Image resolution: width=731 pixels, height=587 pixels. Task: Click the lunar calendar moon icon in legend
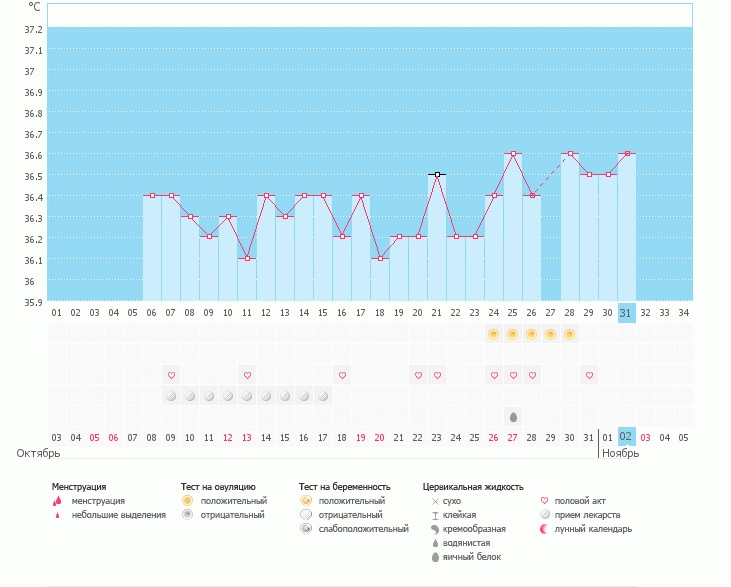(x=545, y=529)
